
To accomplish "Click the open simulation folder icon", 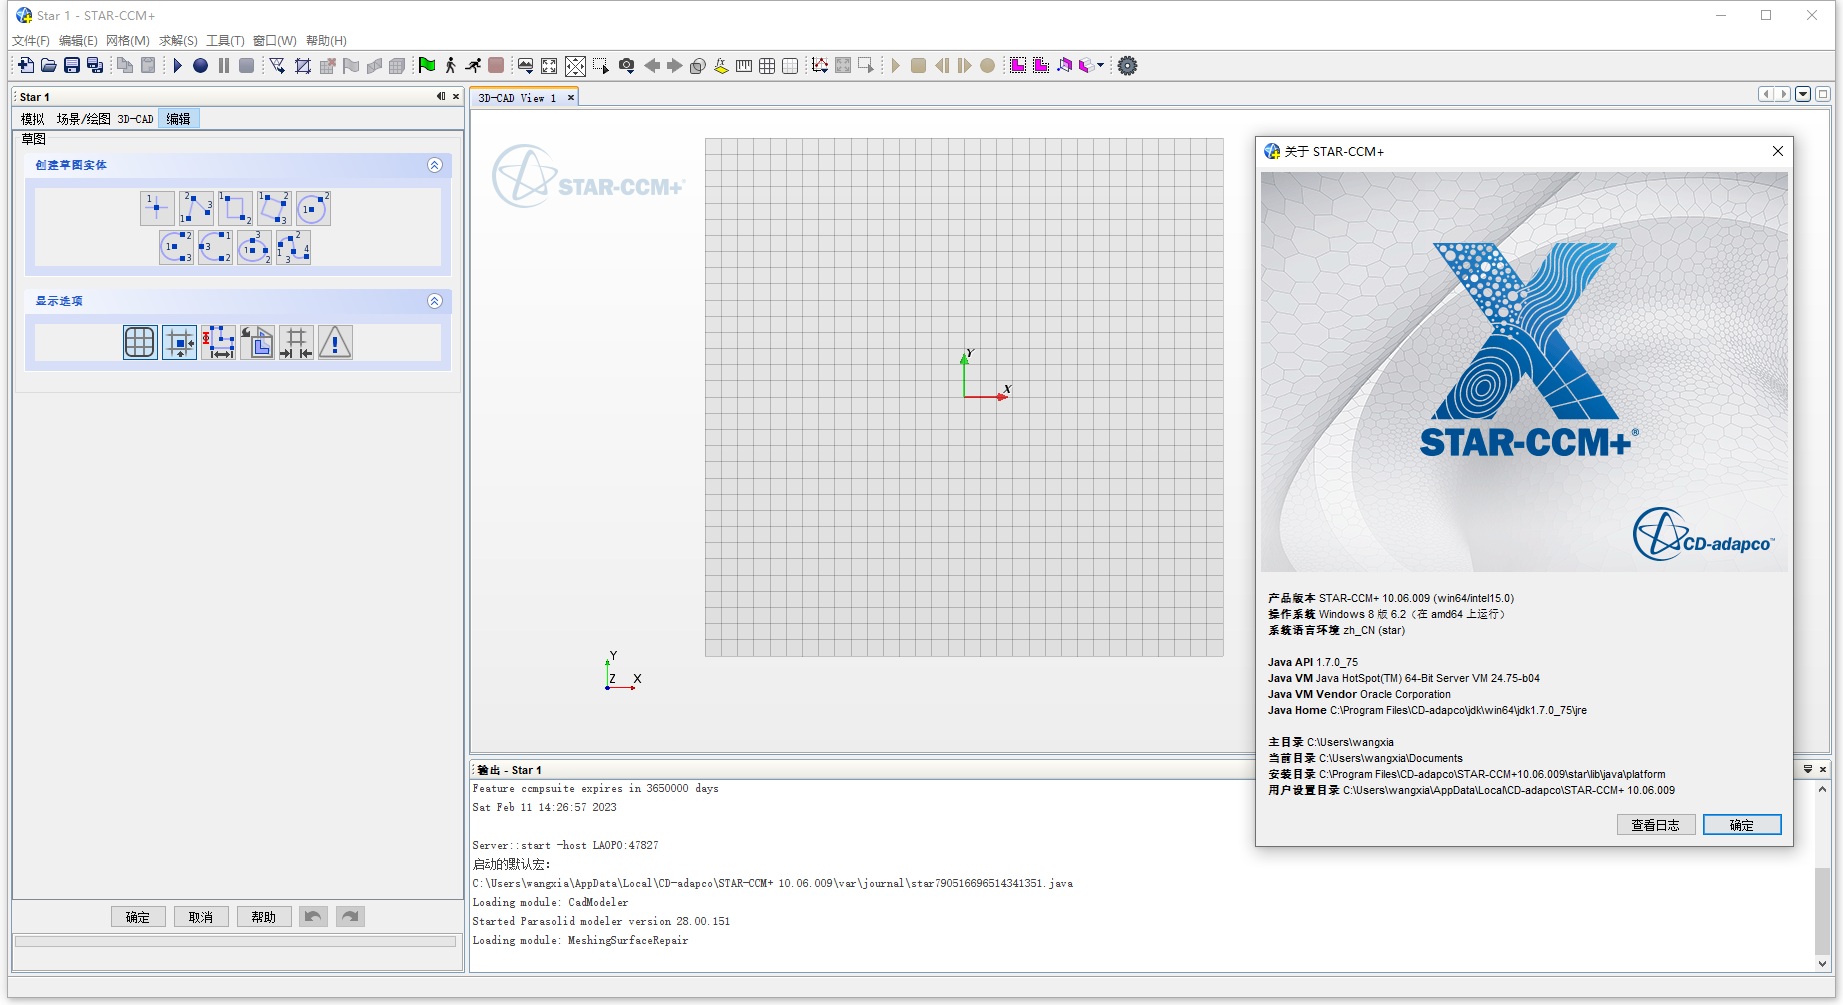I will pyautogui.click(x=49, y=66).
